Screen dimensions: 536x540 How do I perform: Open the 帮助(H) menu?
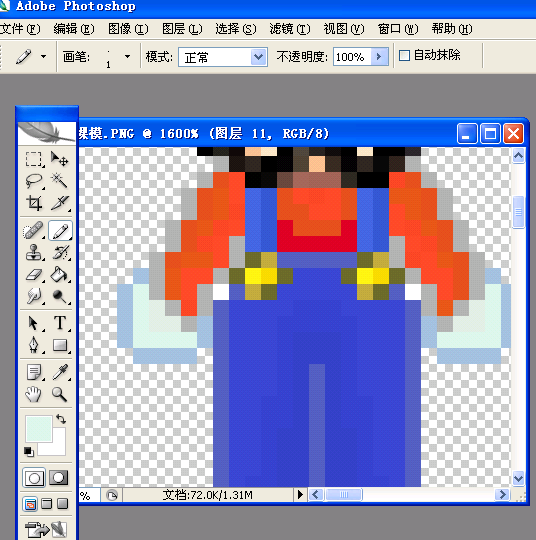pos(452,29)
